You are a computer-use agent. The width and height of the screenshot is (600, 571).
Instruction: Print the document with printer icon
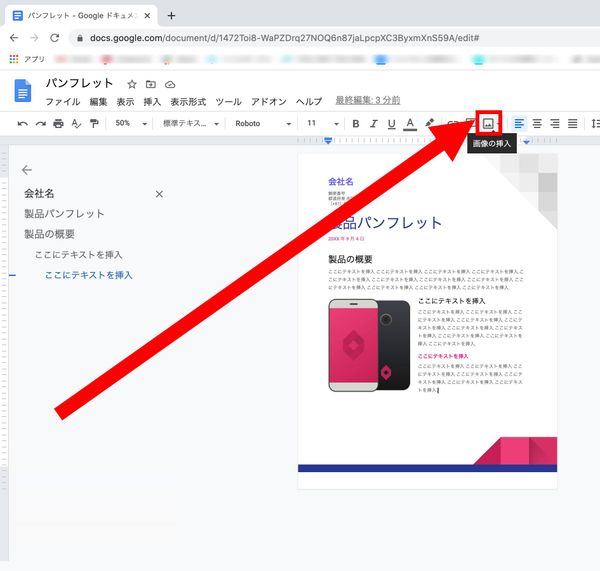tap(58, 124)
